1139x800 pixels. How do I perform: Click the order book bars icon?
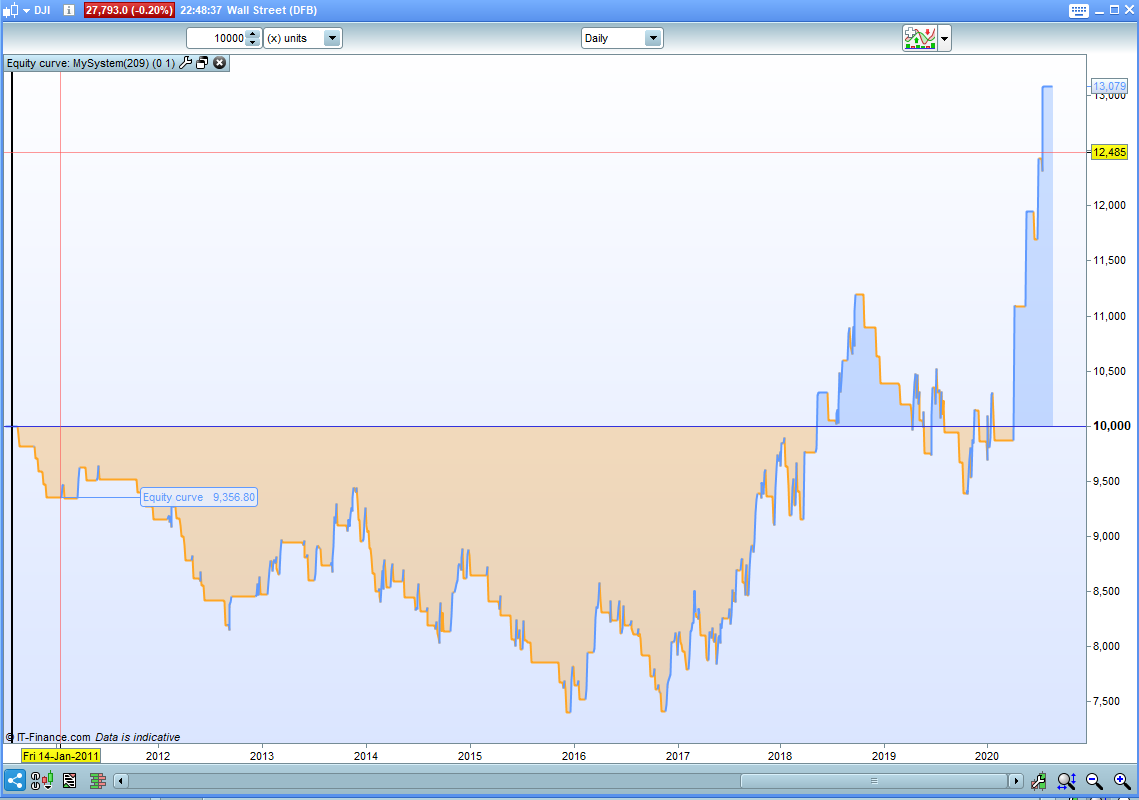97,781
